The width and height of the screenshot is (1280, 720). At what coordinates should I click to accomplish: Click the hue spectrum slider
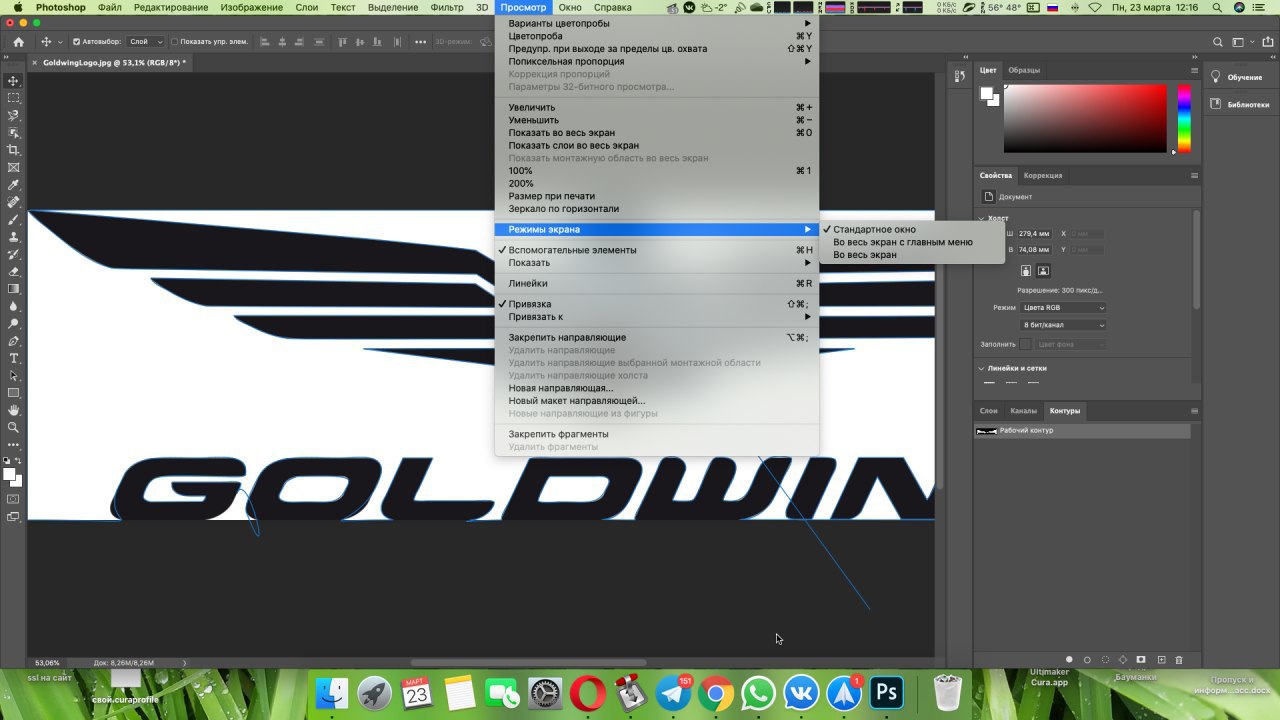pyautogui.click(x=1184, y=118)
